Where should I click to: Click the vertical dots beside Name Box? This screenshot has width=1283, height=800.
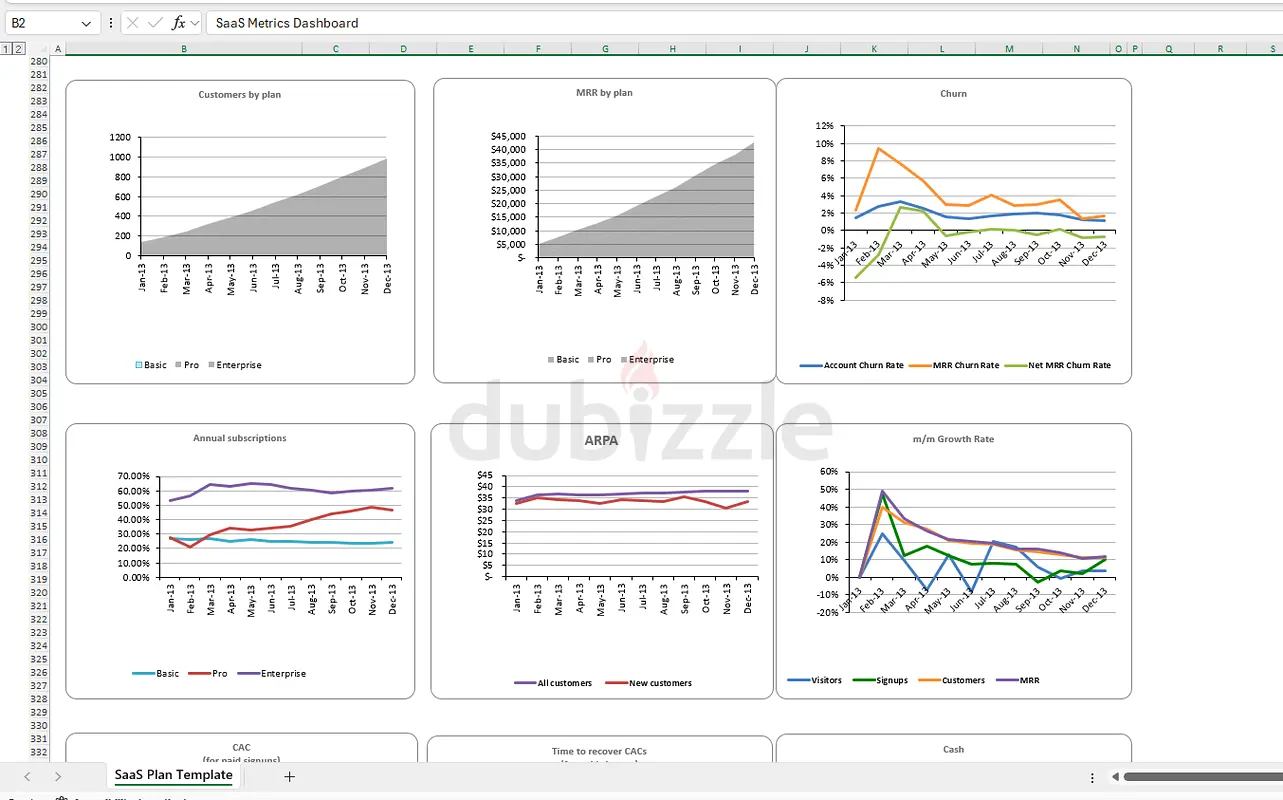[110, 22]
